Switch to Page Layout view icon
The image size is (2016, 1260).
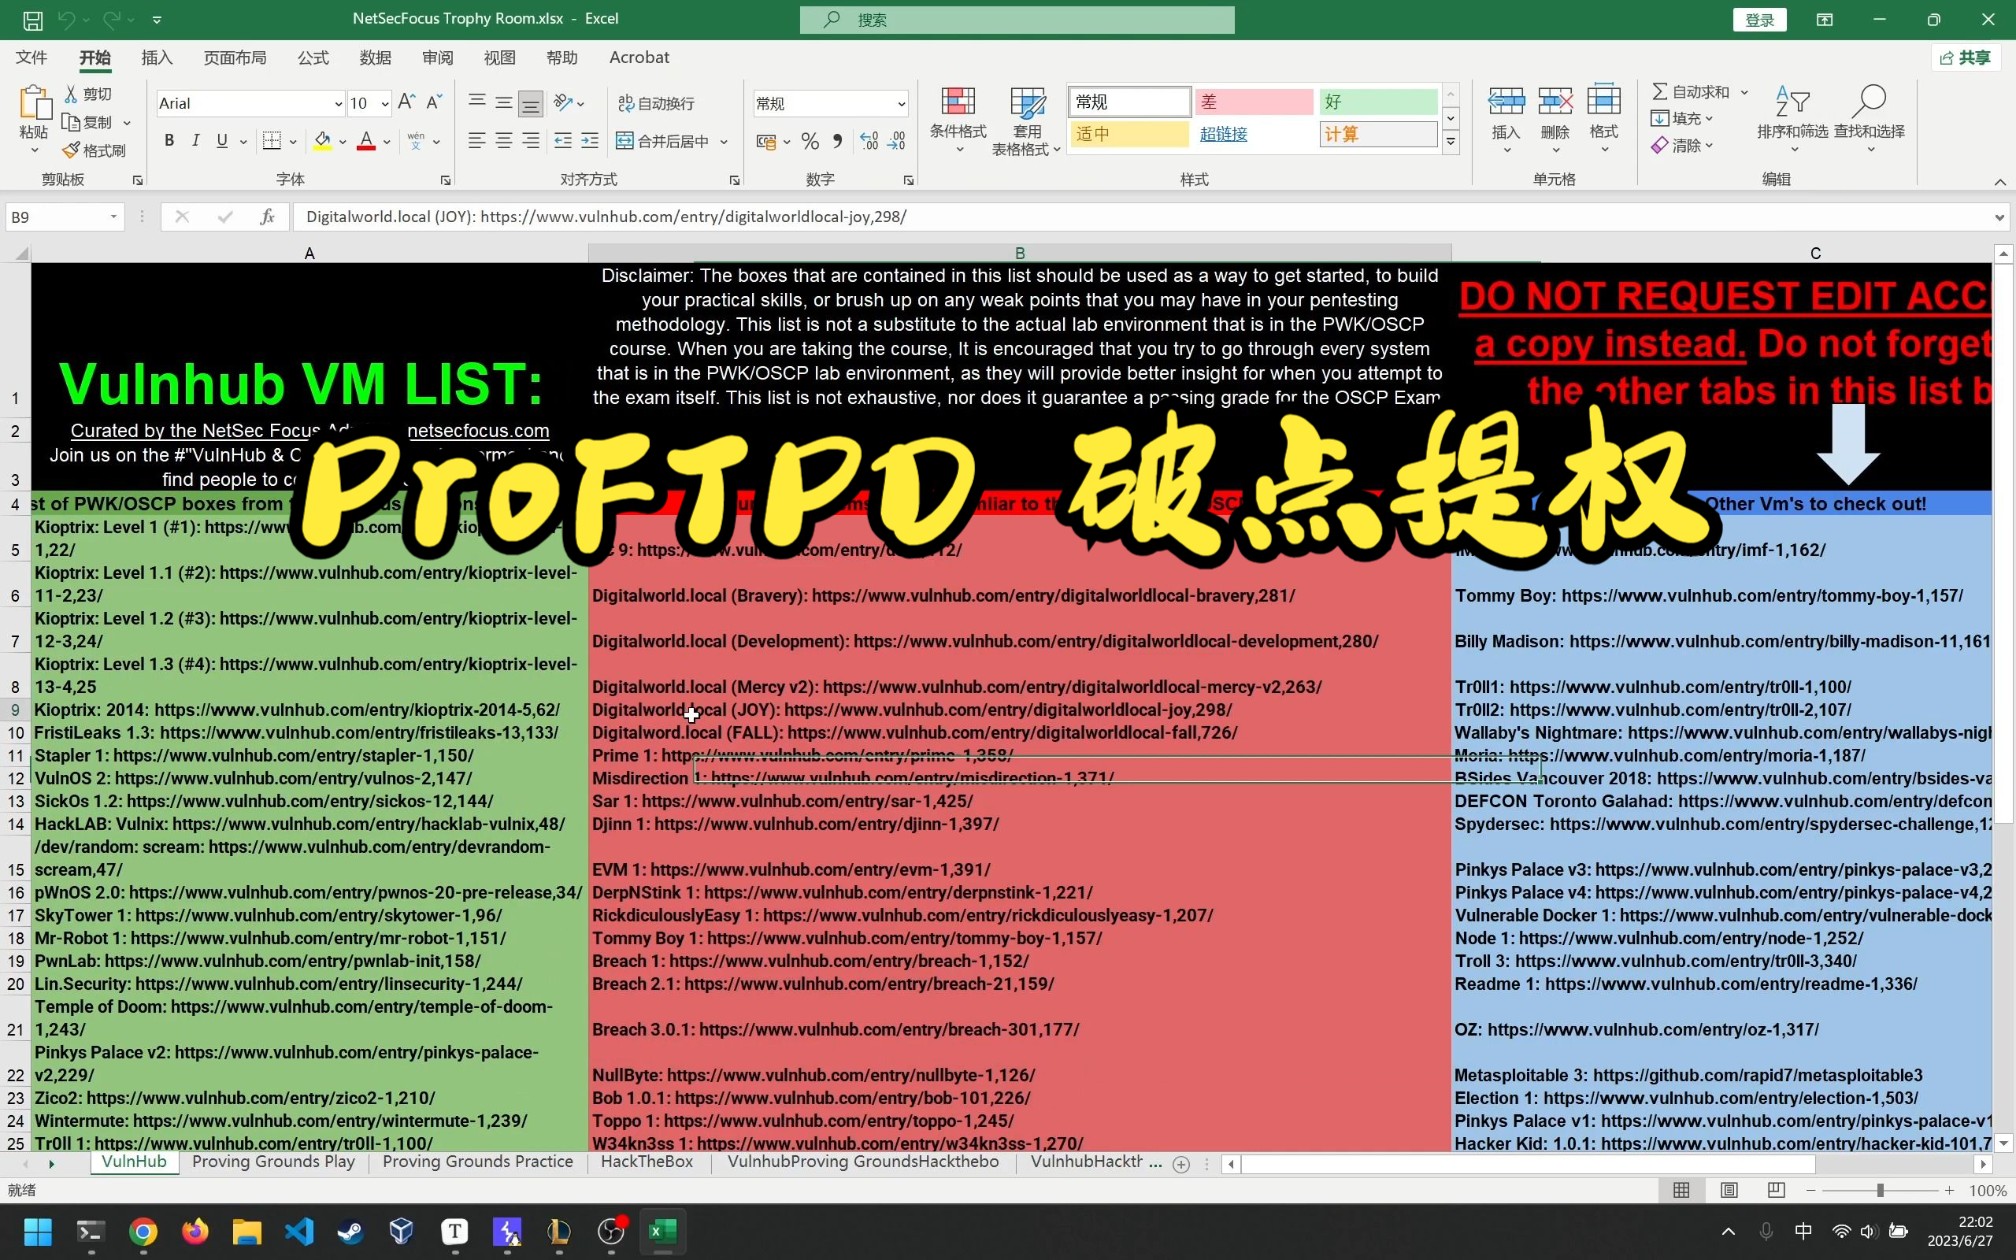(x=1729, y=1190)
